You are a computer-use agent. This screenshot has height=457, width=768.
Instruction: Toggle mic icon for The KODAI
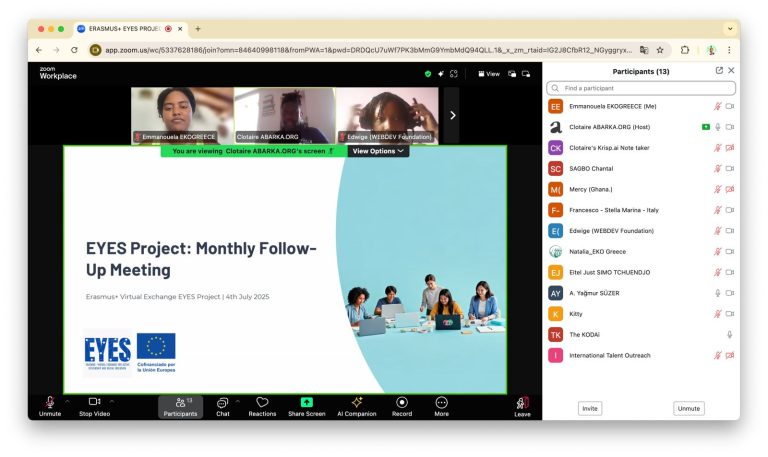tap(729, 335)
